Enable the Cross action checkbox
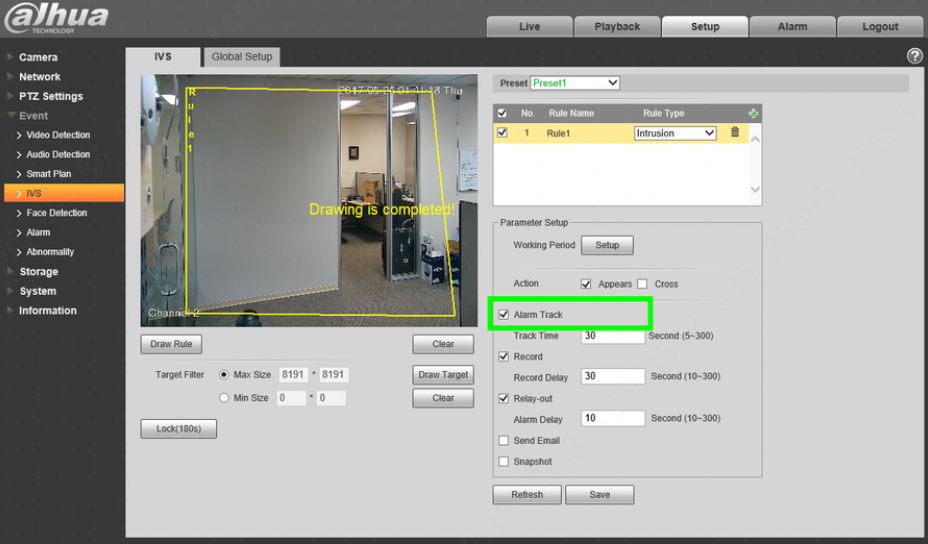Image resolution: width=928 pixels, height=544 pixels. (x=642, y=284)
